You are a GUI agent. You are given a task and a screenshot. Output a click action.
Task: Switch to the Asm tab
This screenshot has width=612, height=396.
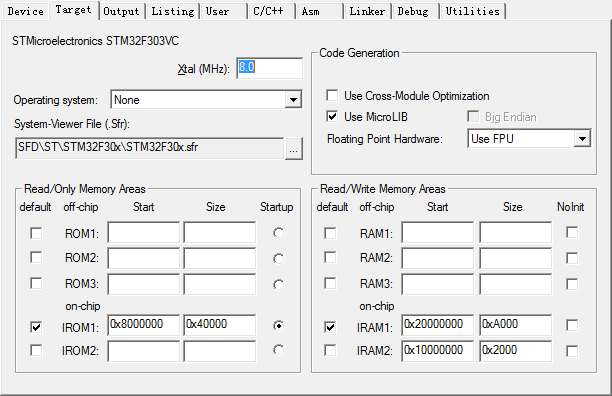click(x=319, y=11)
